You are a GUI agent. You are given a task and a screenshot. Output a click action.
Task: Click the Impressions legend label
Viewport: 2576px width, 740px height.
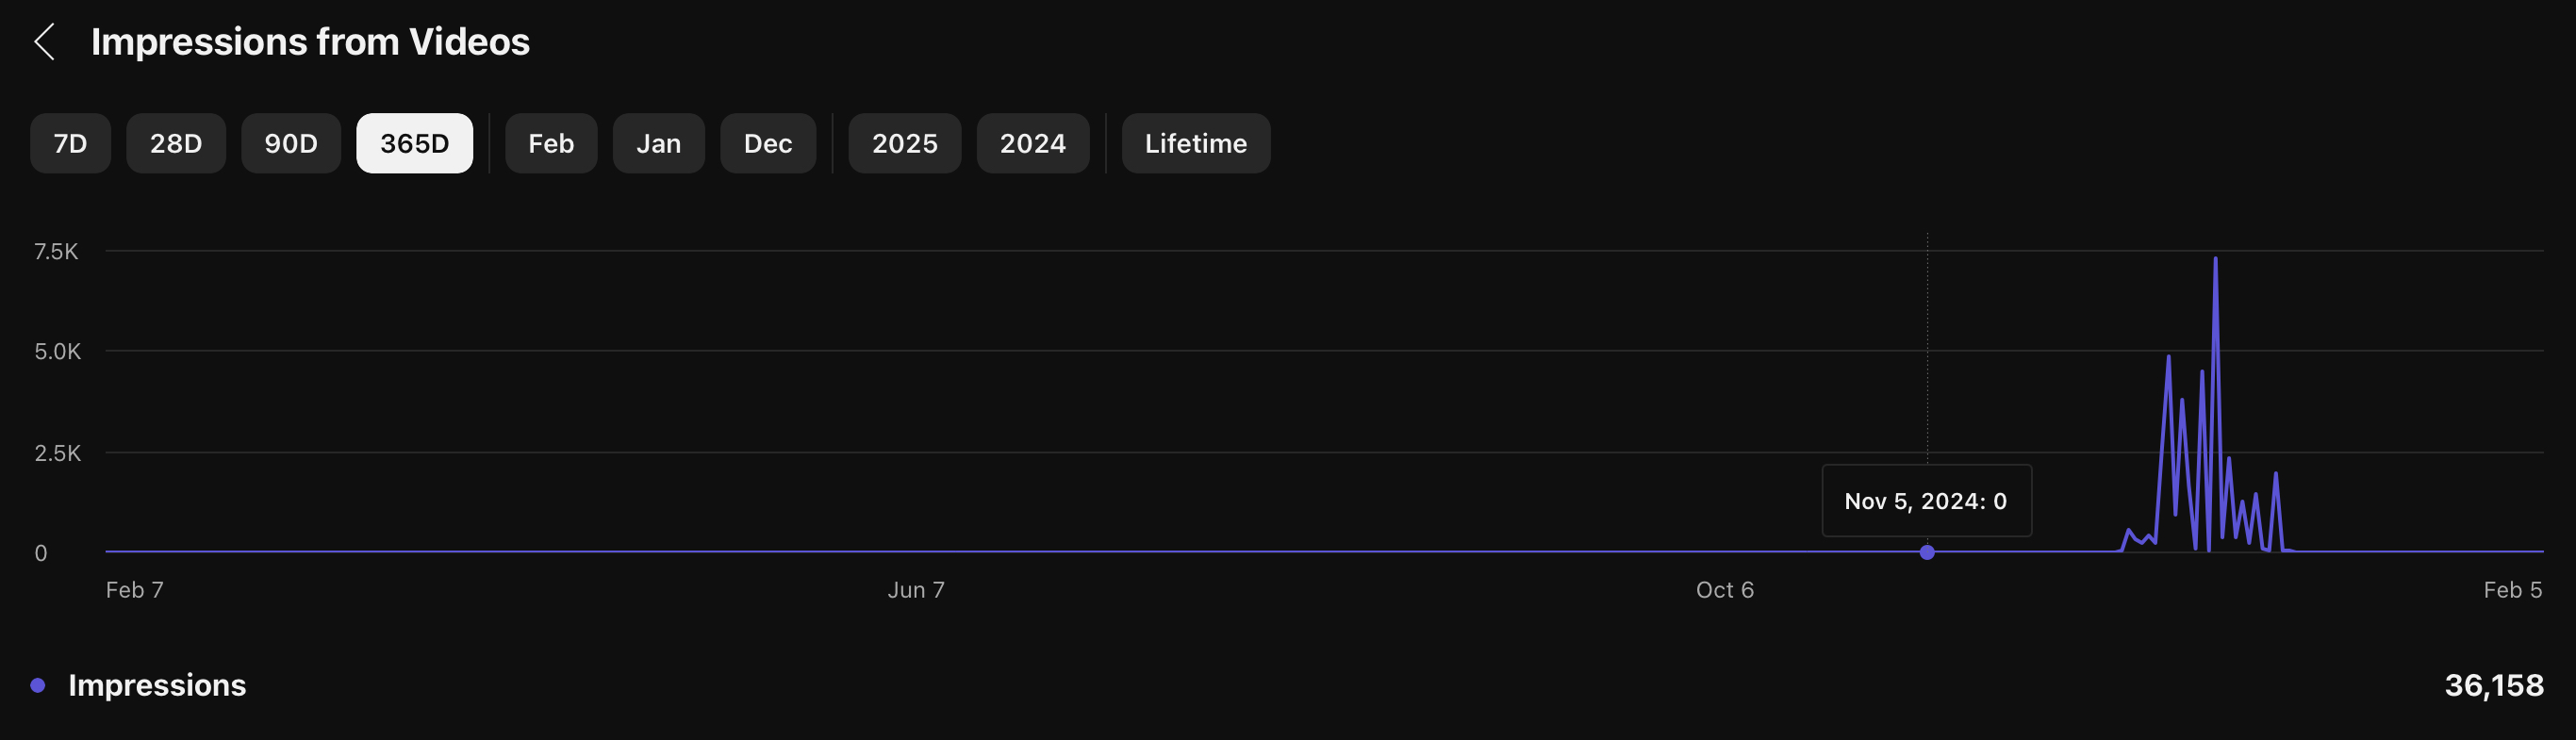[x=157, y=685]
